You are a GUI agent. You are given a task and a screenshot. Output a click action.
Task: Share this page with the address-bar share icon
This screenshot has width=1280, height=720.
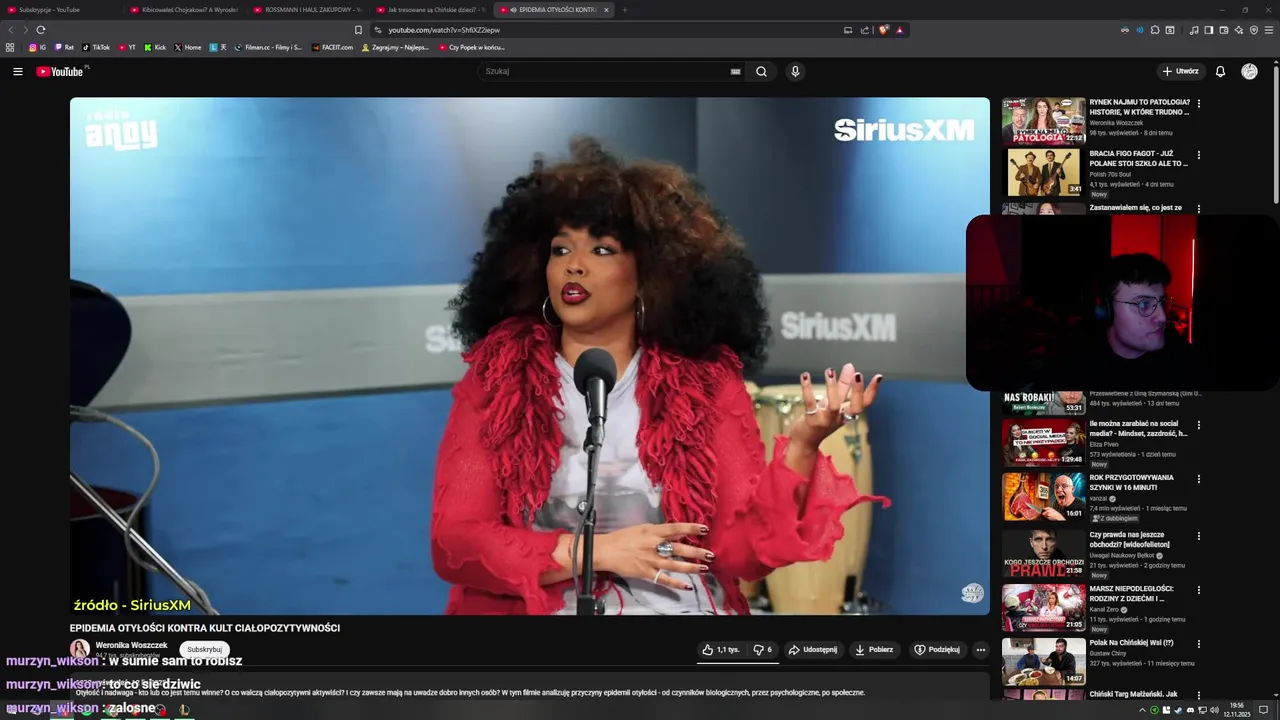865,30
